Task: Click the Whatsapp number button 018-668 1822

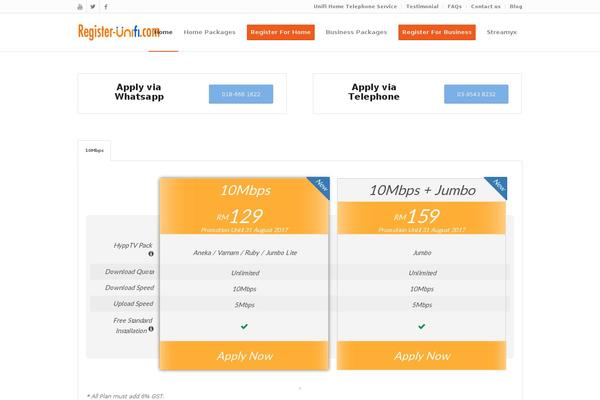Action: [241, 94]
